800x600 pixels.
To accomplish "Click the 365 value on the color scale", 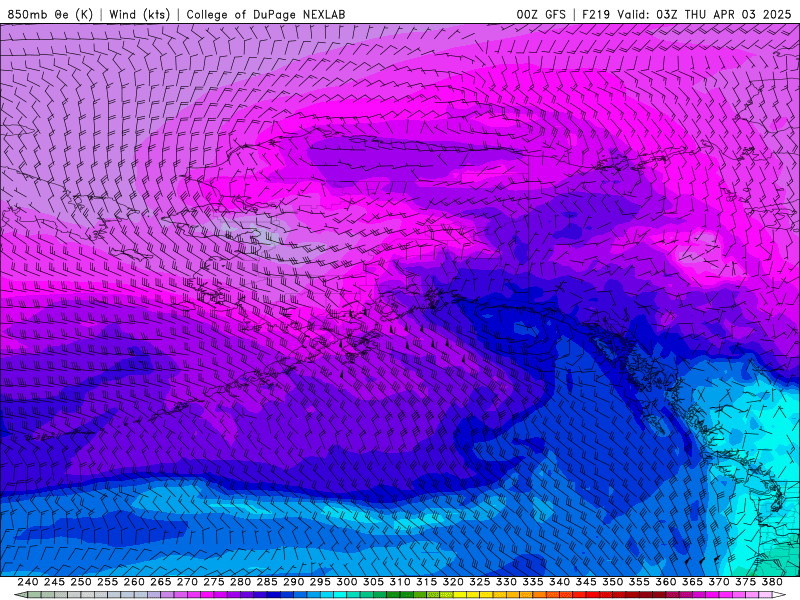I will click(692, 582).
